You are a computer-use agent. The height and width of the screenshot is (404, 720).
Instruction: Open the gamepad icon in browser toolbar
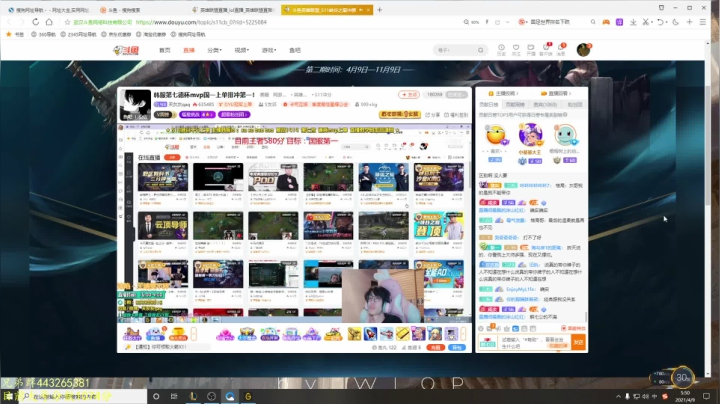(x=606, y=22)
